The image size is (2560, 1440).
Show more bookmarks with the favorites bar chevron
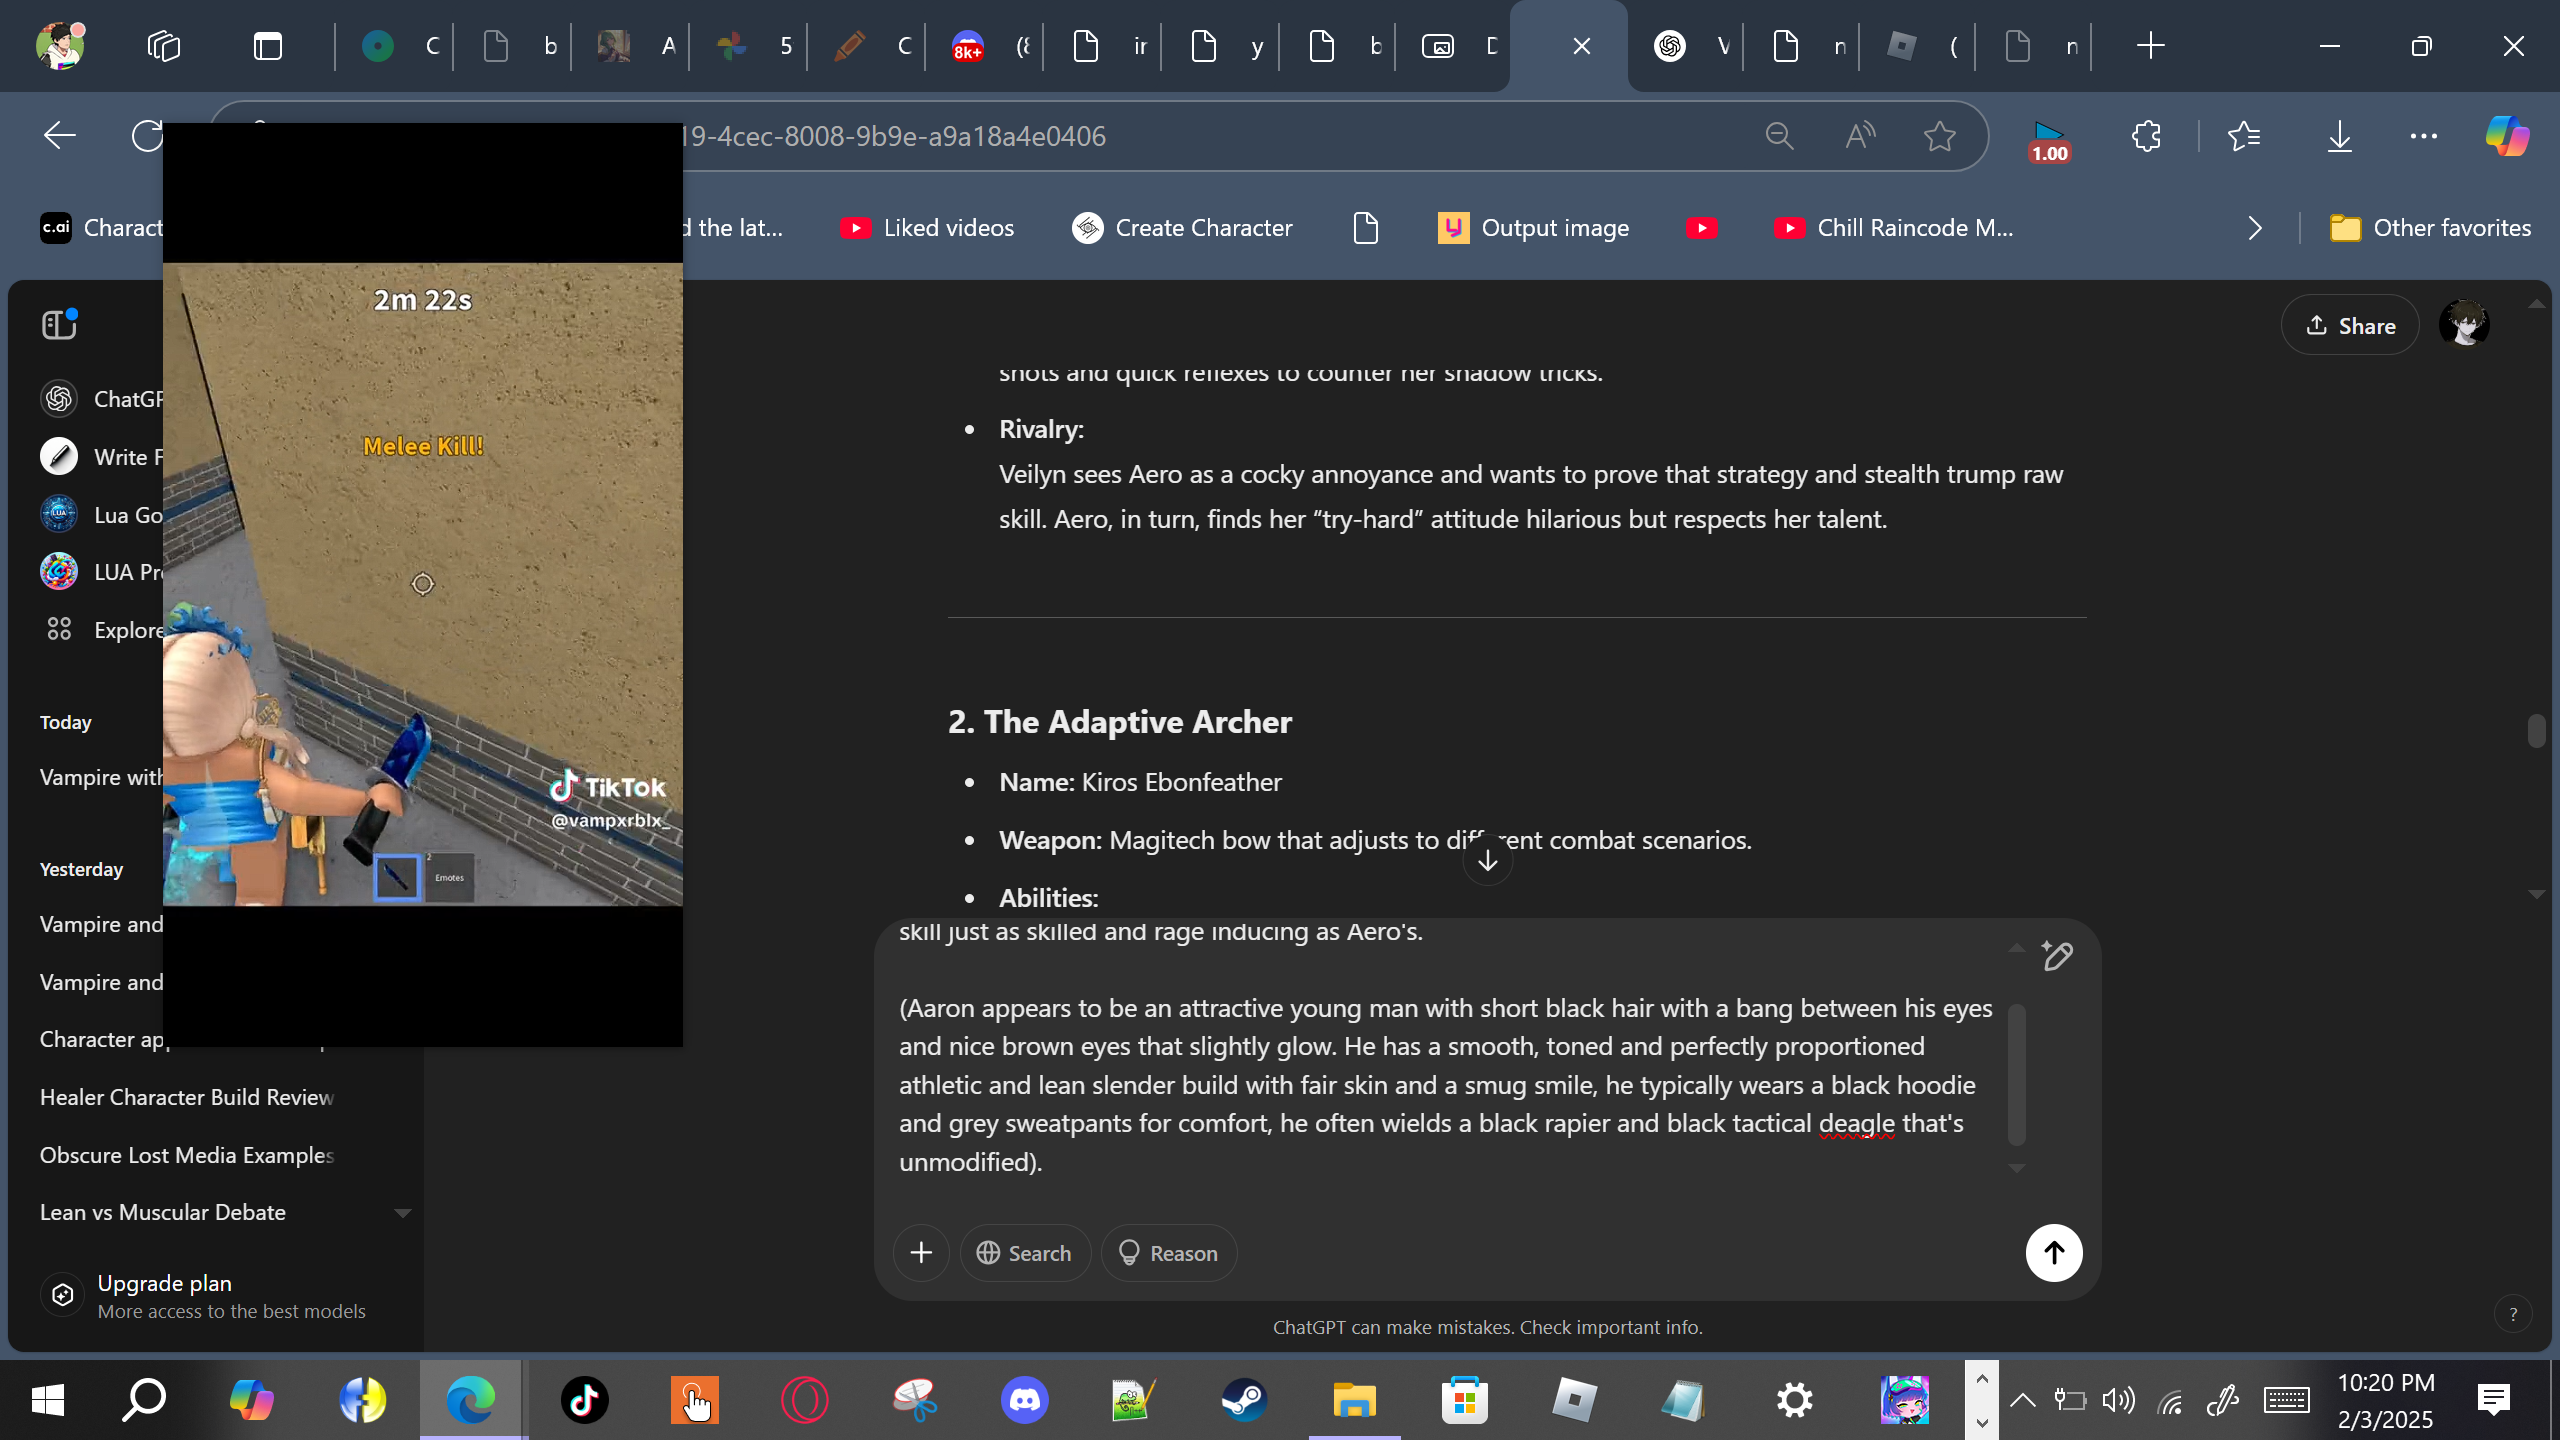click(x=2255, y=228)
